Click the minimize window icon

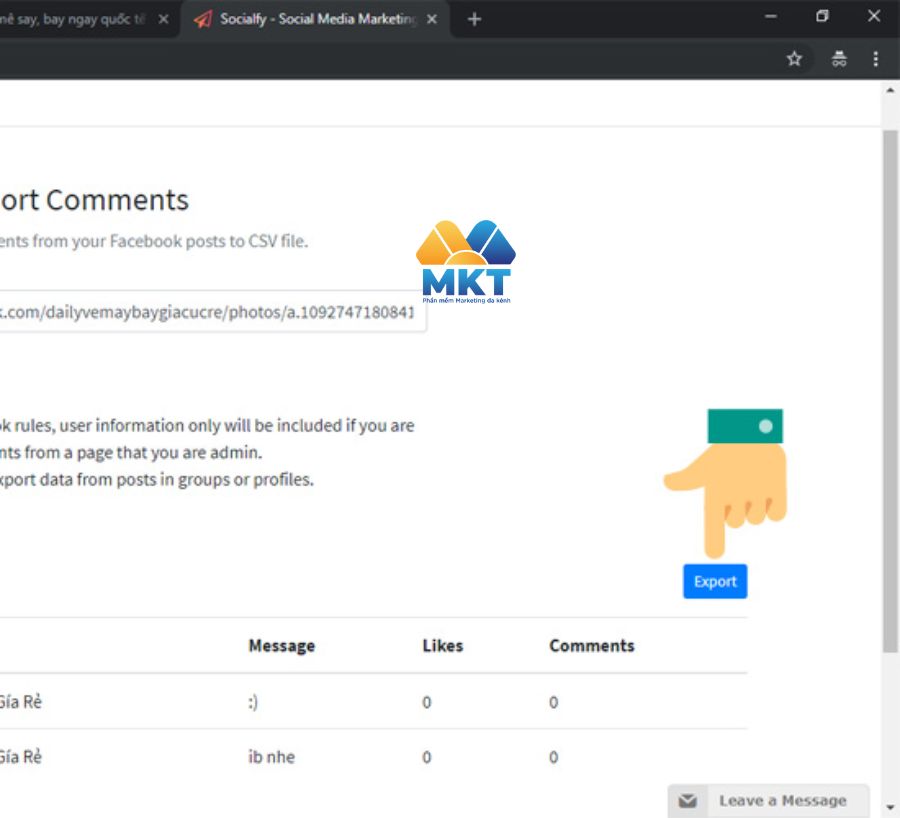pyautogui.click(x=769, y=17)
